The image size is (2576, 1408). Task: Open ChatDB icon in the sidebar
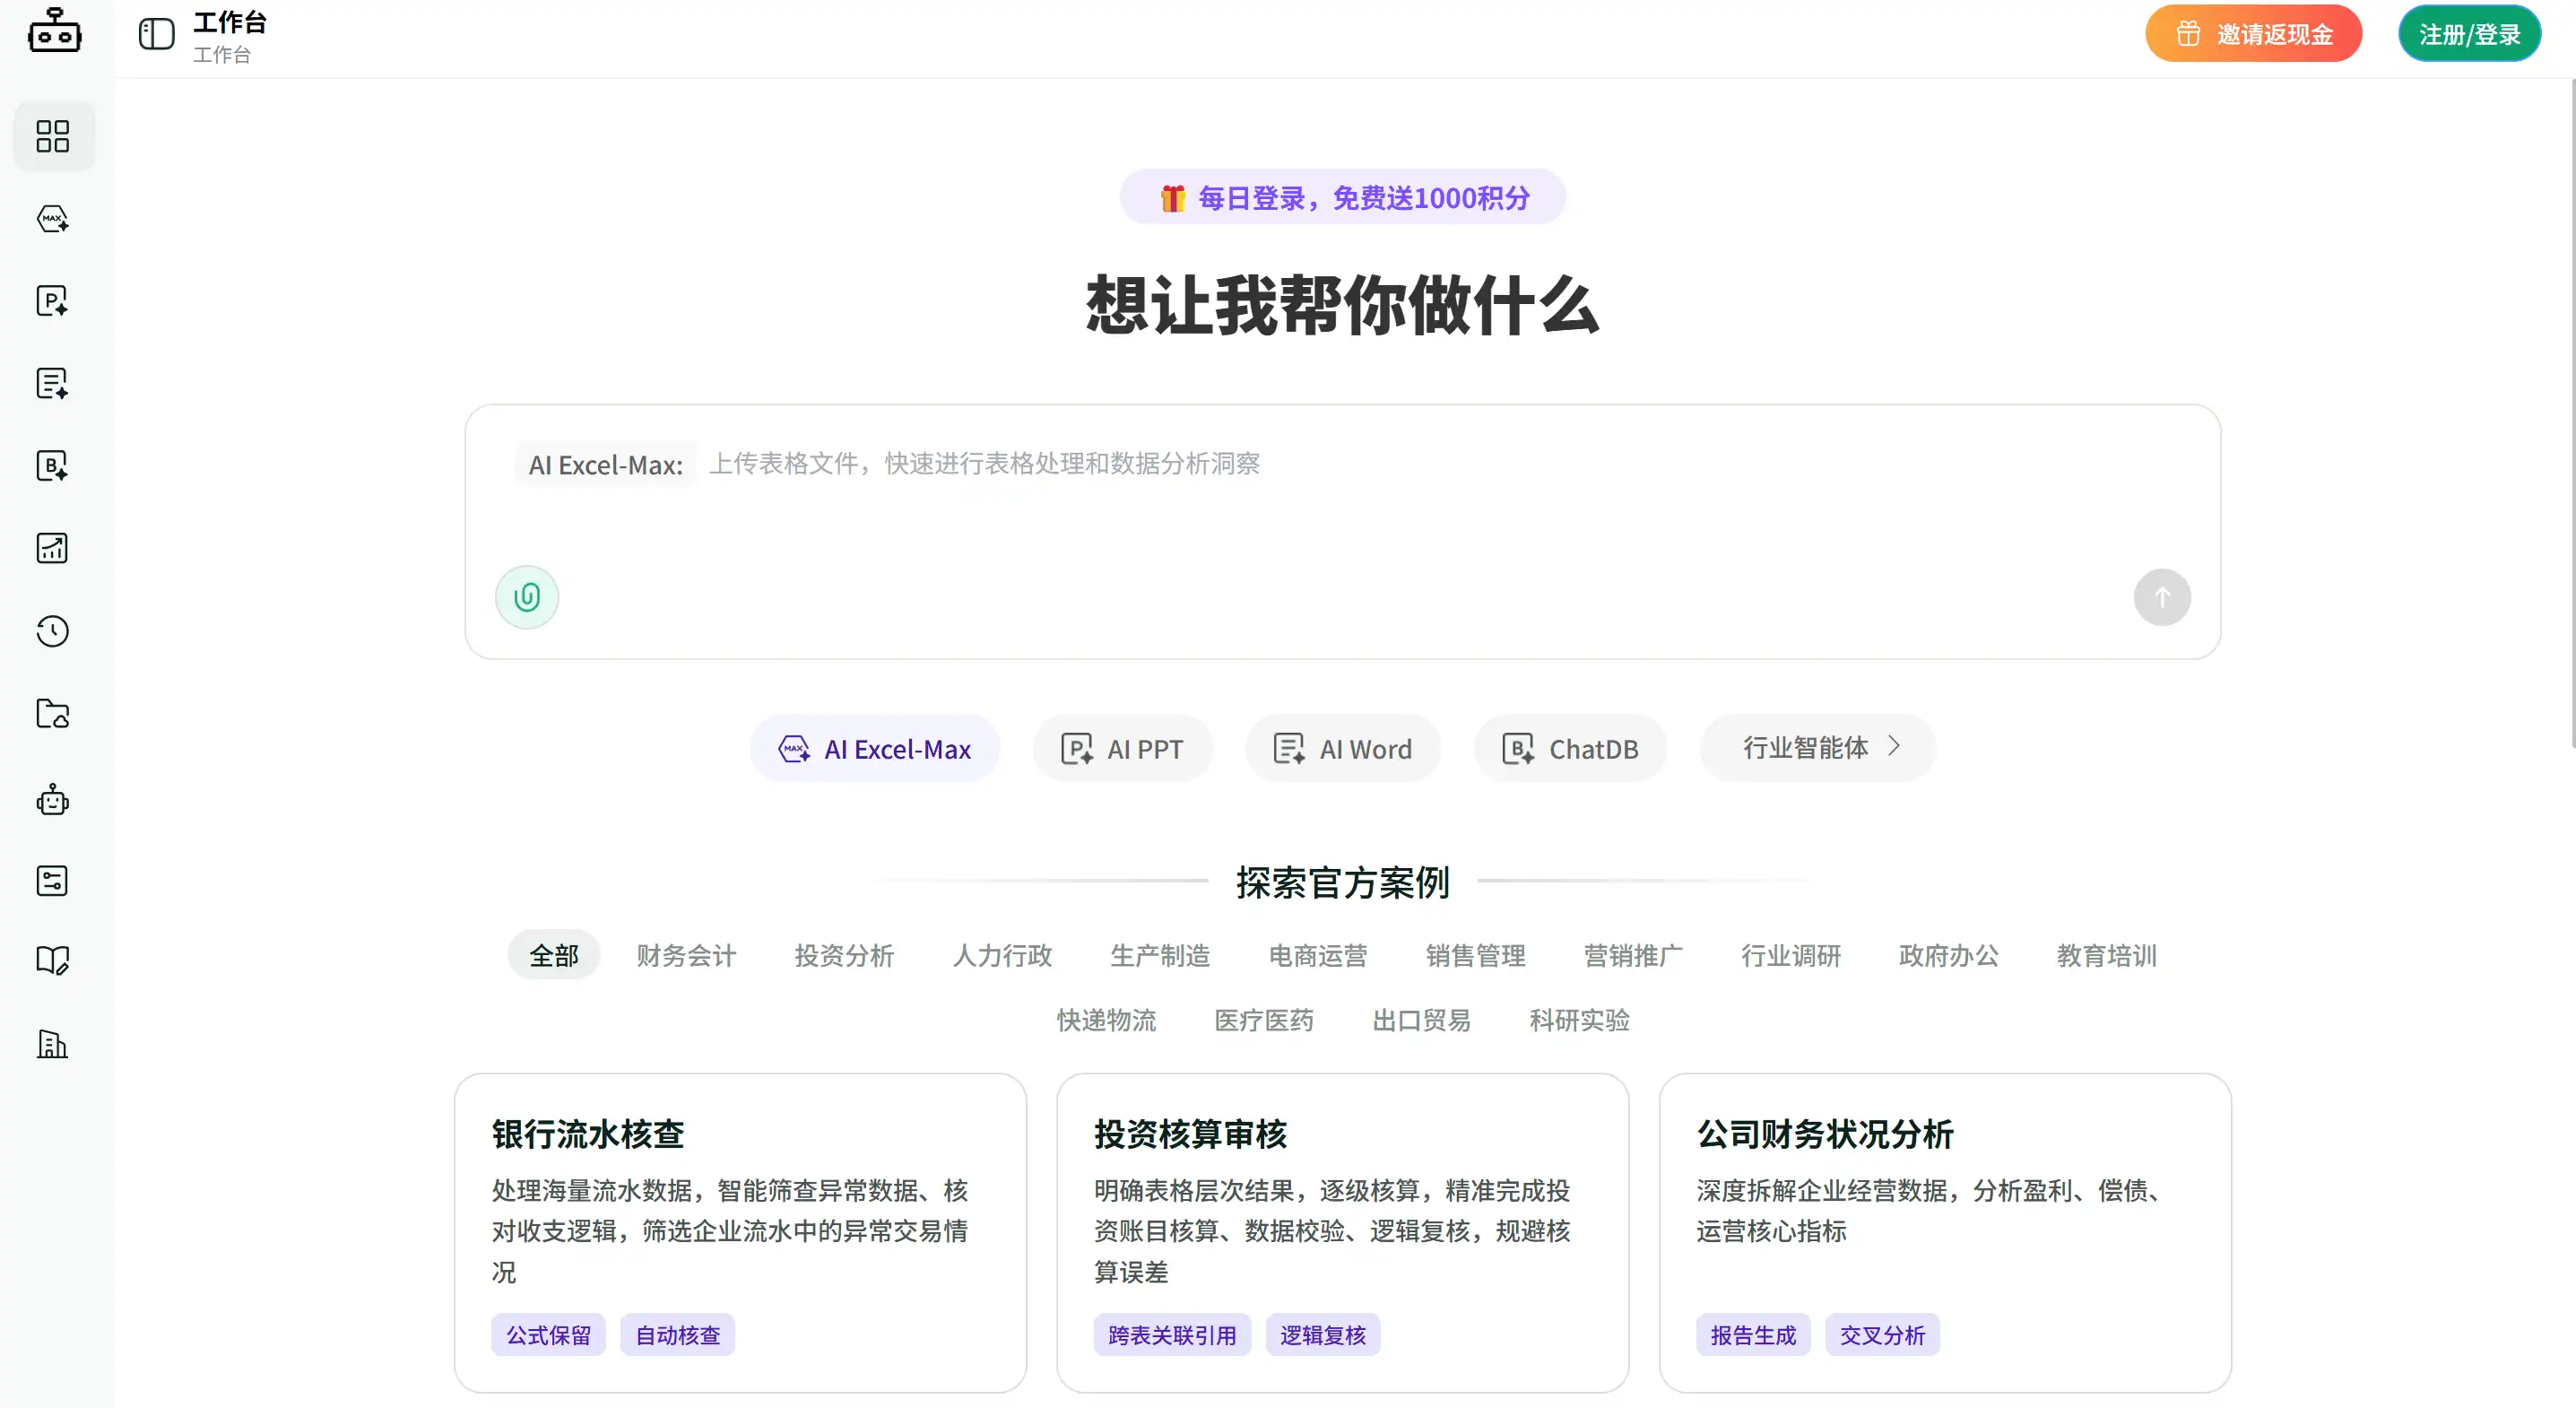pos(53,466)
